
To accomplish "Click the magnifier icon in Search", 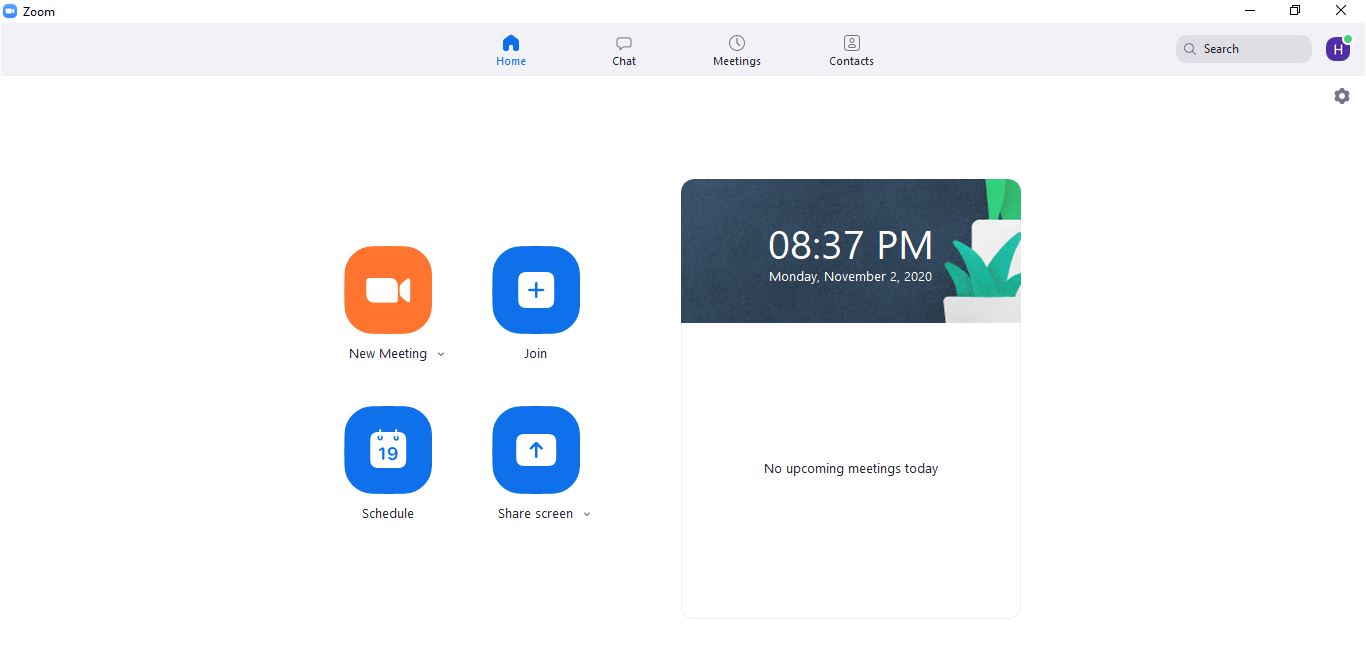I will (1190, 49).
